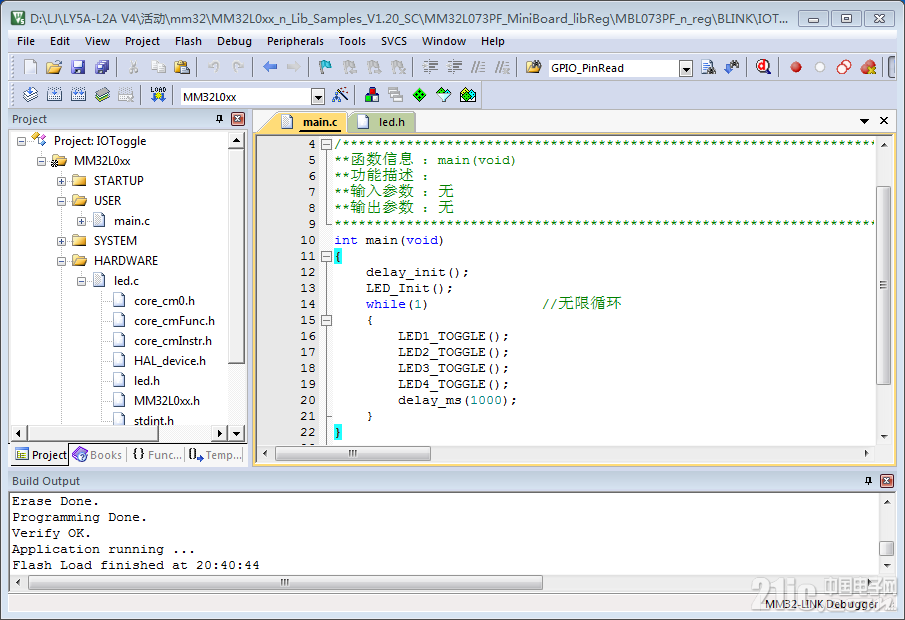Screen dimensions: 905x620
Task: Close the Project panel
Action: (x=238, y=119)
